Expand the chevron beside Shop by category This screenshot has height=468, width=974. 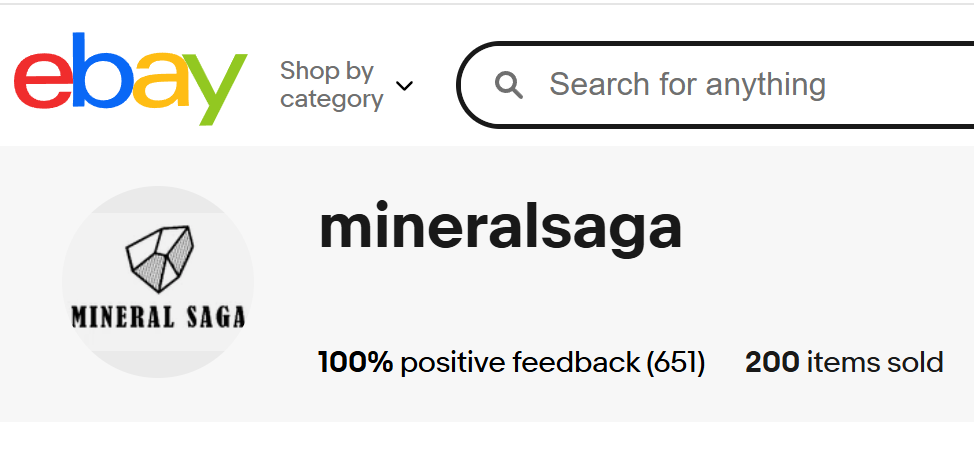click(x=404, y=86)
